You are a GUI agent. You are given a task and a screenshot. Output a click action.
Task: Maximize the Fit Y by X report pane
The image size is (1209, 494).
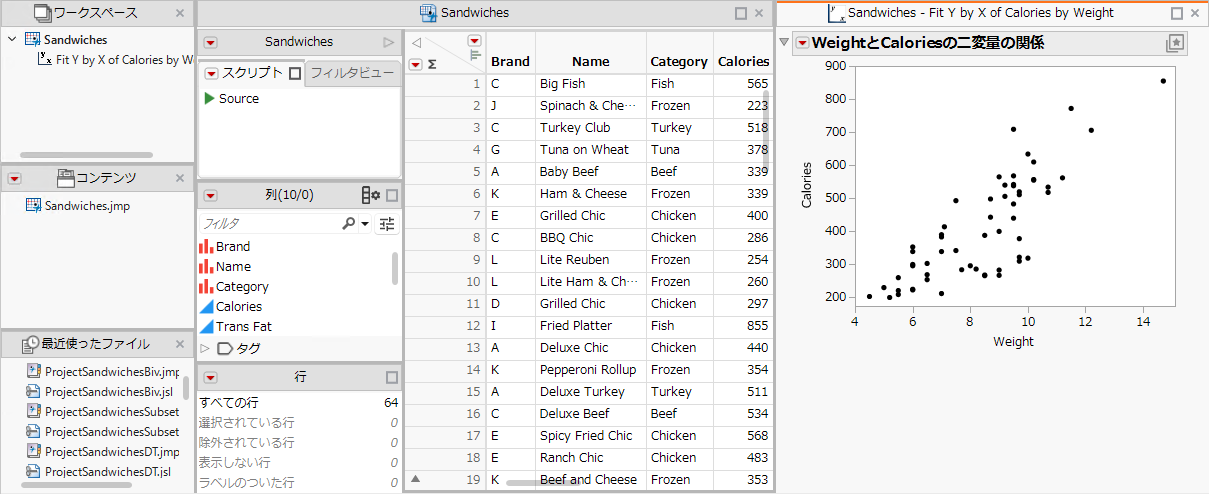tap(1177, 13)
